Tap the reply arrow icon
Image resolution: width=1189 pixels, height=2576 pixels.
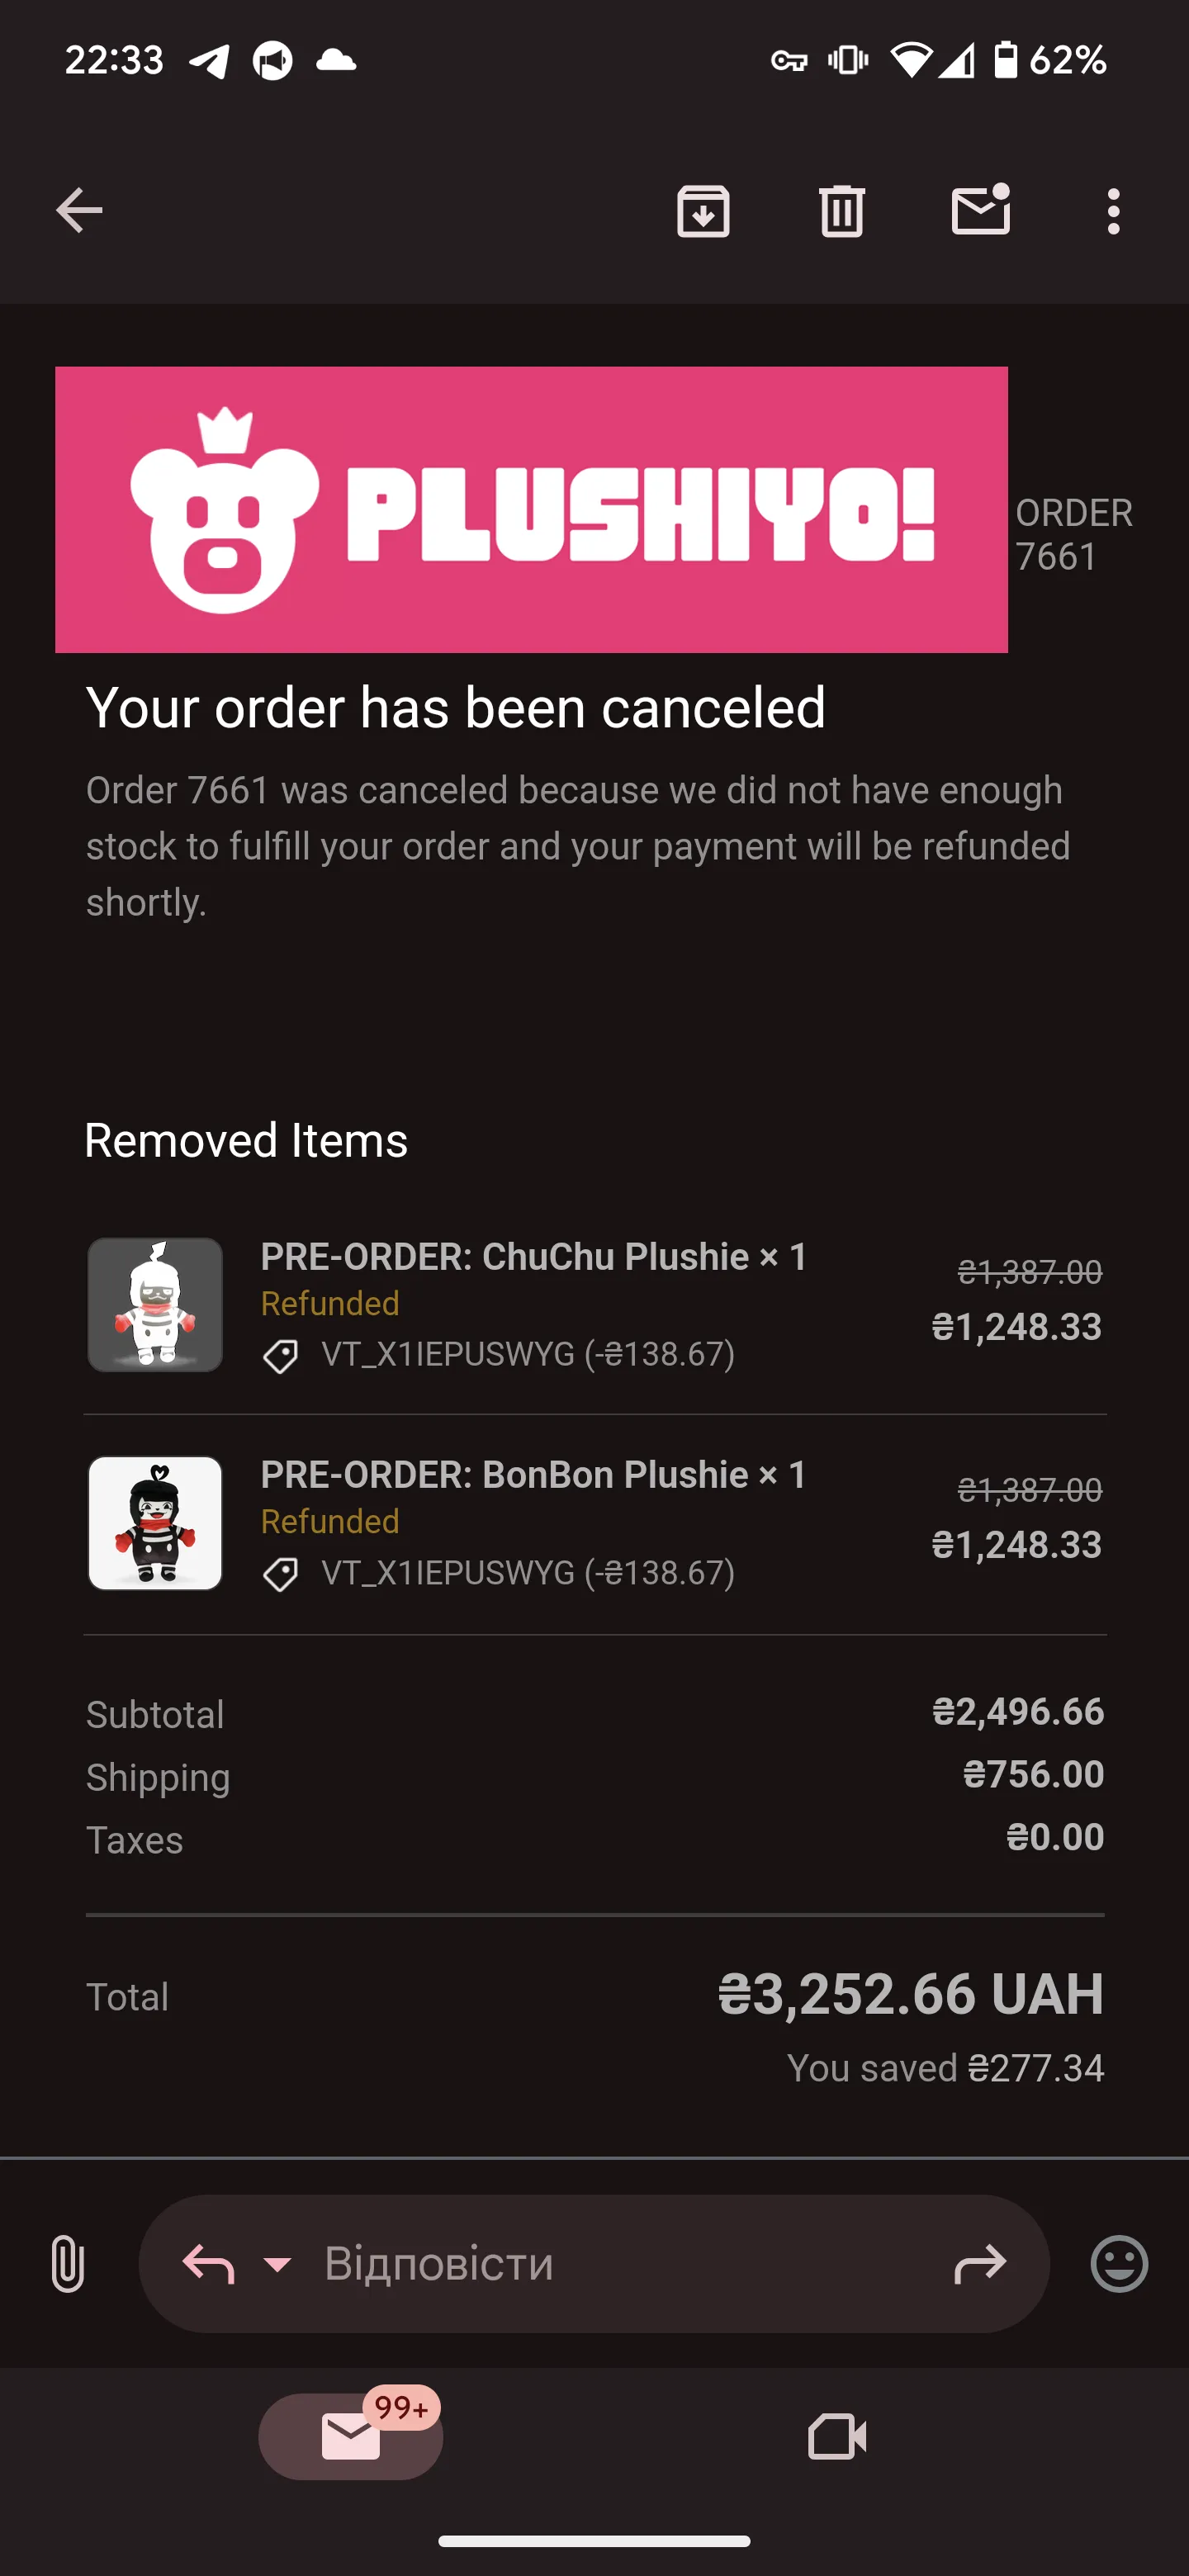coord(208,2264)
